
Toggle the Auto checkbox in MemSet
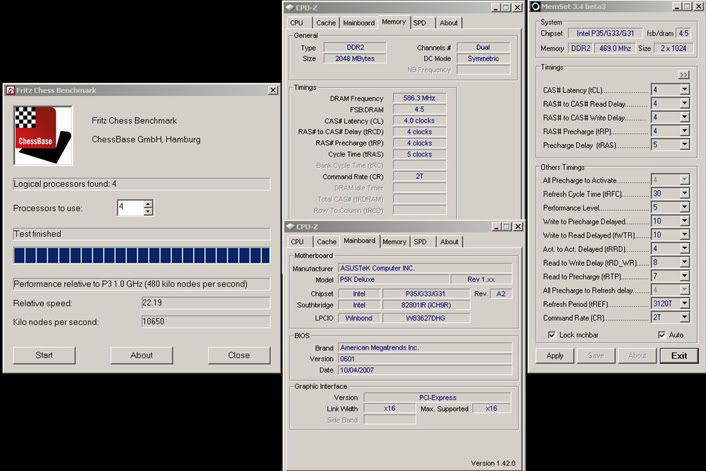point(661,335)
